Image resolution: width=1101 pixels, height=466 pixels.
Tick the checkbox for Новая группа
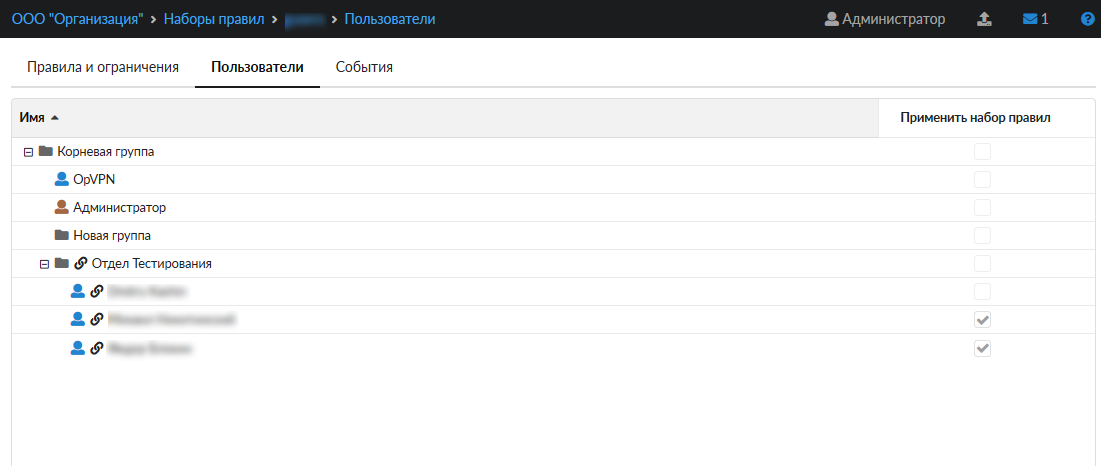[982, 236]
